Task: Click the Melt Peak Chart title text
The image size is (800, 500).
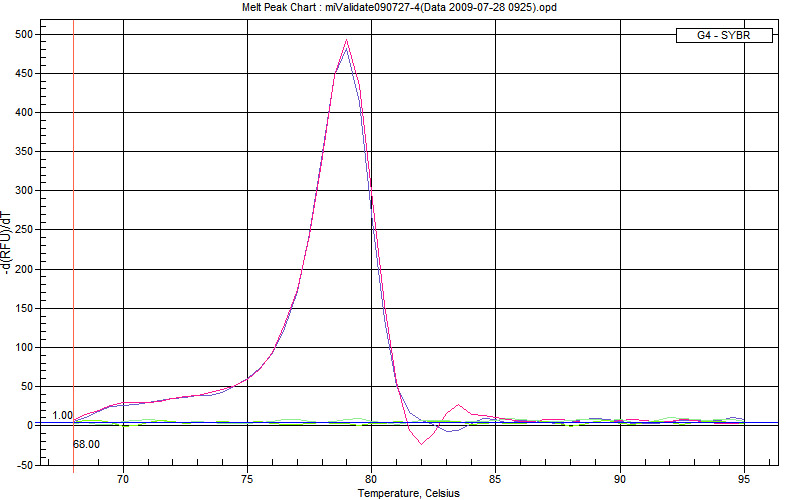Action: pyautogui.click(x=399, y=7)
